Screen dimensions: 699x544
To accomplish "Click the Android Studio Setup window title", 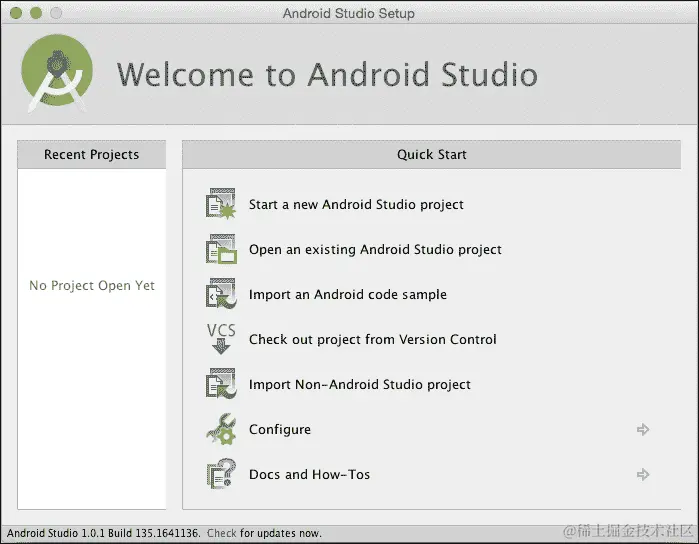I will (349, 13).
